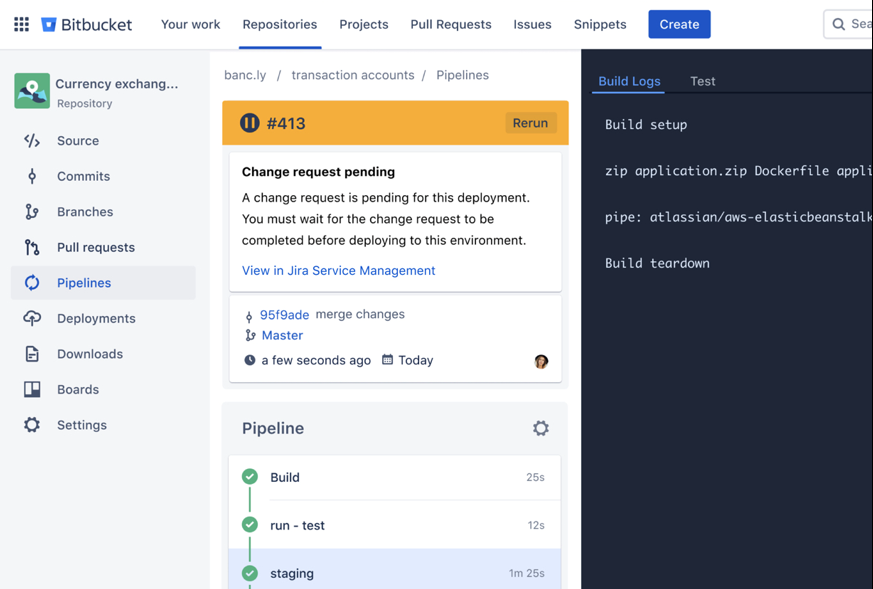Click the calendar icon beside Today
Screen dimensions: 873x589
(x=388, y=360)
